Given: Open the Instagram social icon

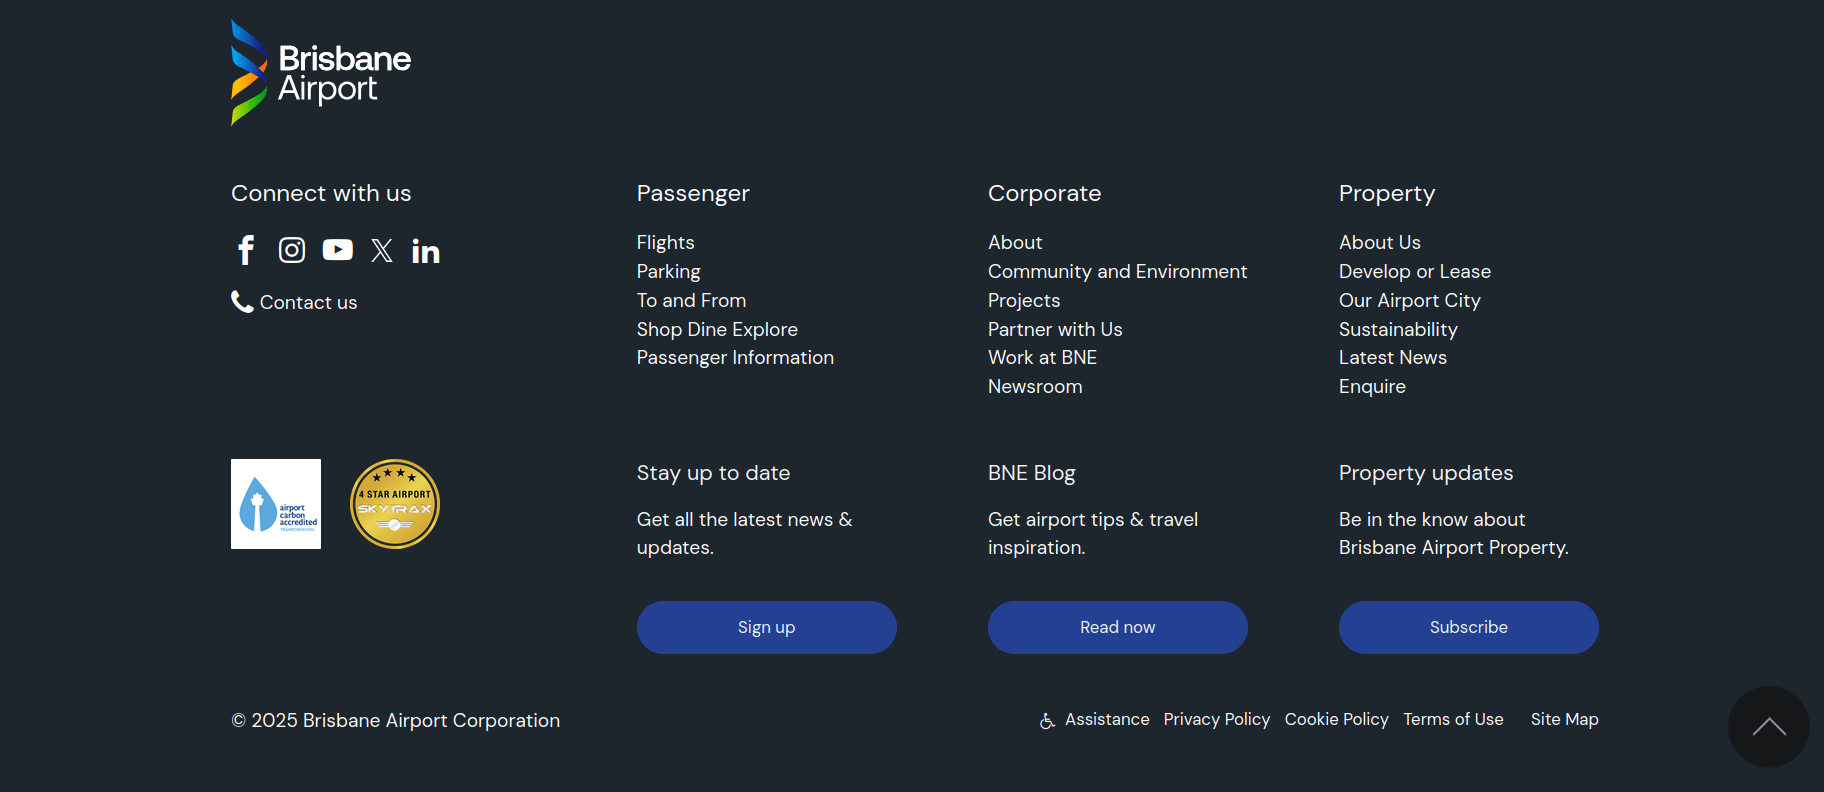Looking at the screenshot, I should [292, 250].
